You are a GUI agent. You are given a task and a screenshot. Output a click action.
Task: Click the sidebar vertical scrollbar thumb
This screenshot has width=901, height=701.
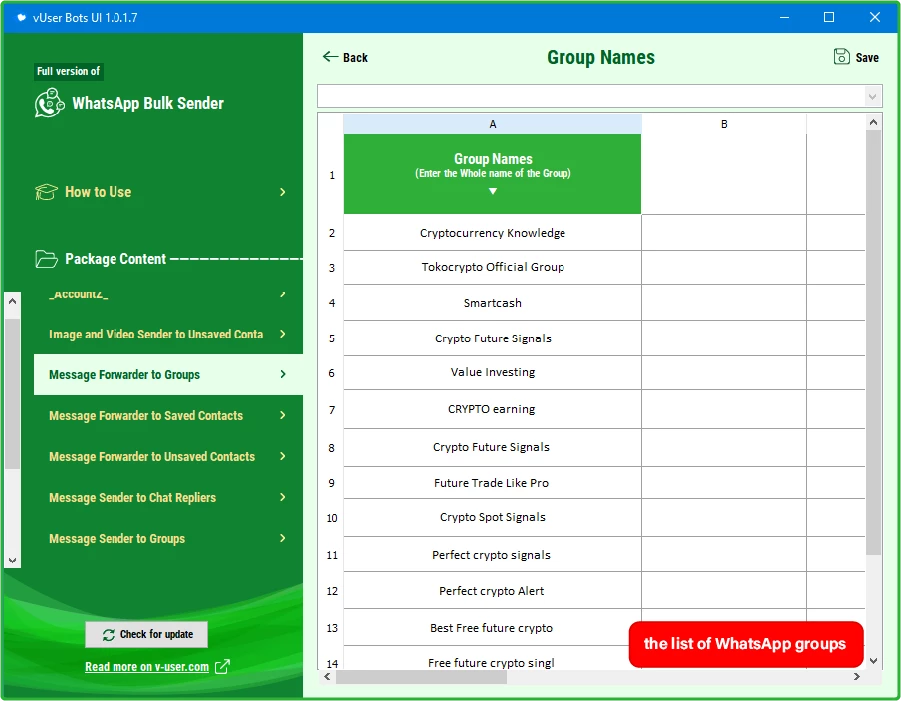click(13, 393)
